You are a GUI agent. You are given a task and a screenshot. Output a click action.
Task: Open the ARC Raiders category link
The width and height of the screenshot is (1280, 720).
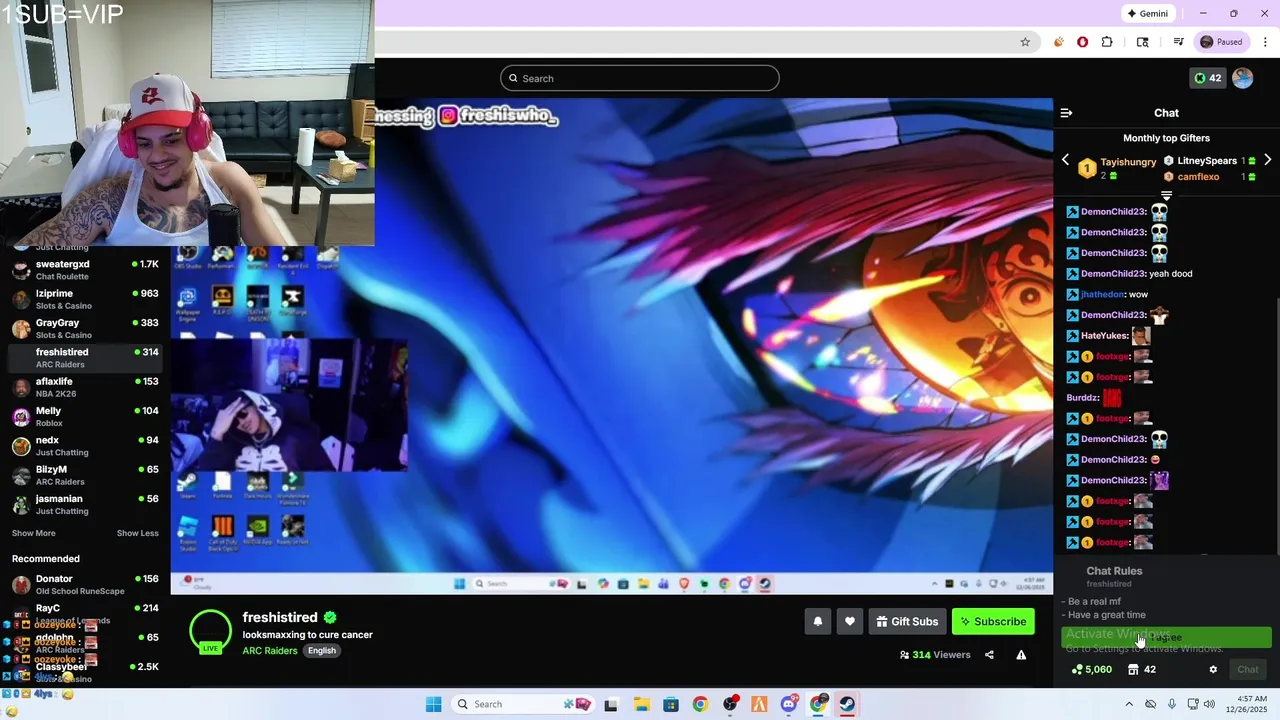coord(270,650)
